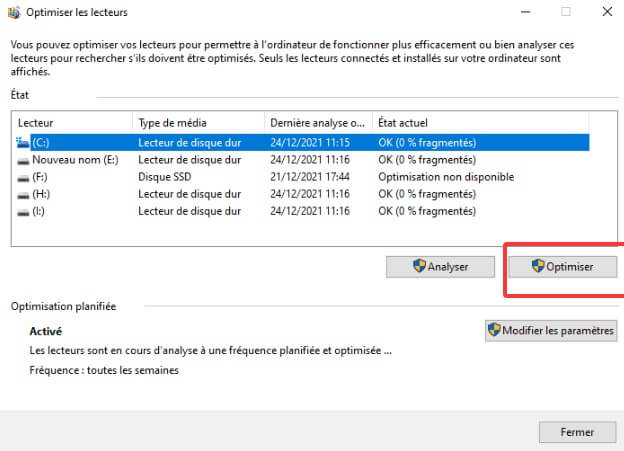Viewport: 624px width, 451px height.
Task: Click Fréquence : toutes les semaines text
Action: pyautogui.click(x=104, y=370)
